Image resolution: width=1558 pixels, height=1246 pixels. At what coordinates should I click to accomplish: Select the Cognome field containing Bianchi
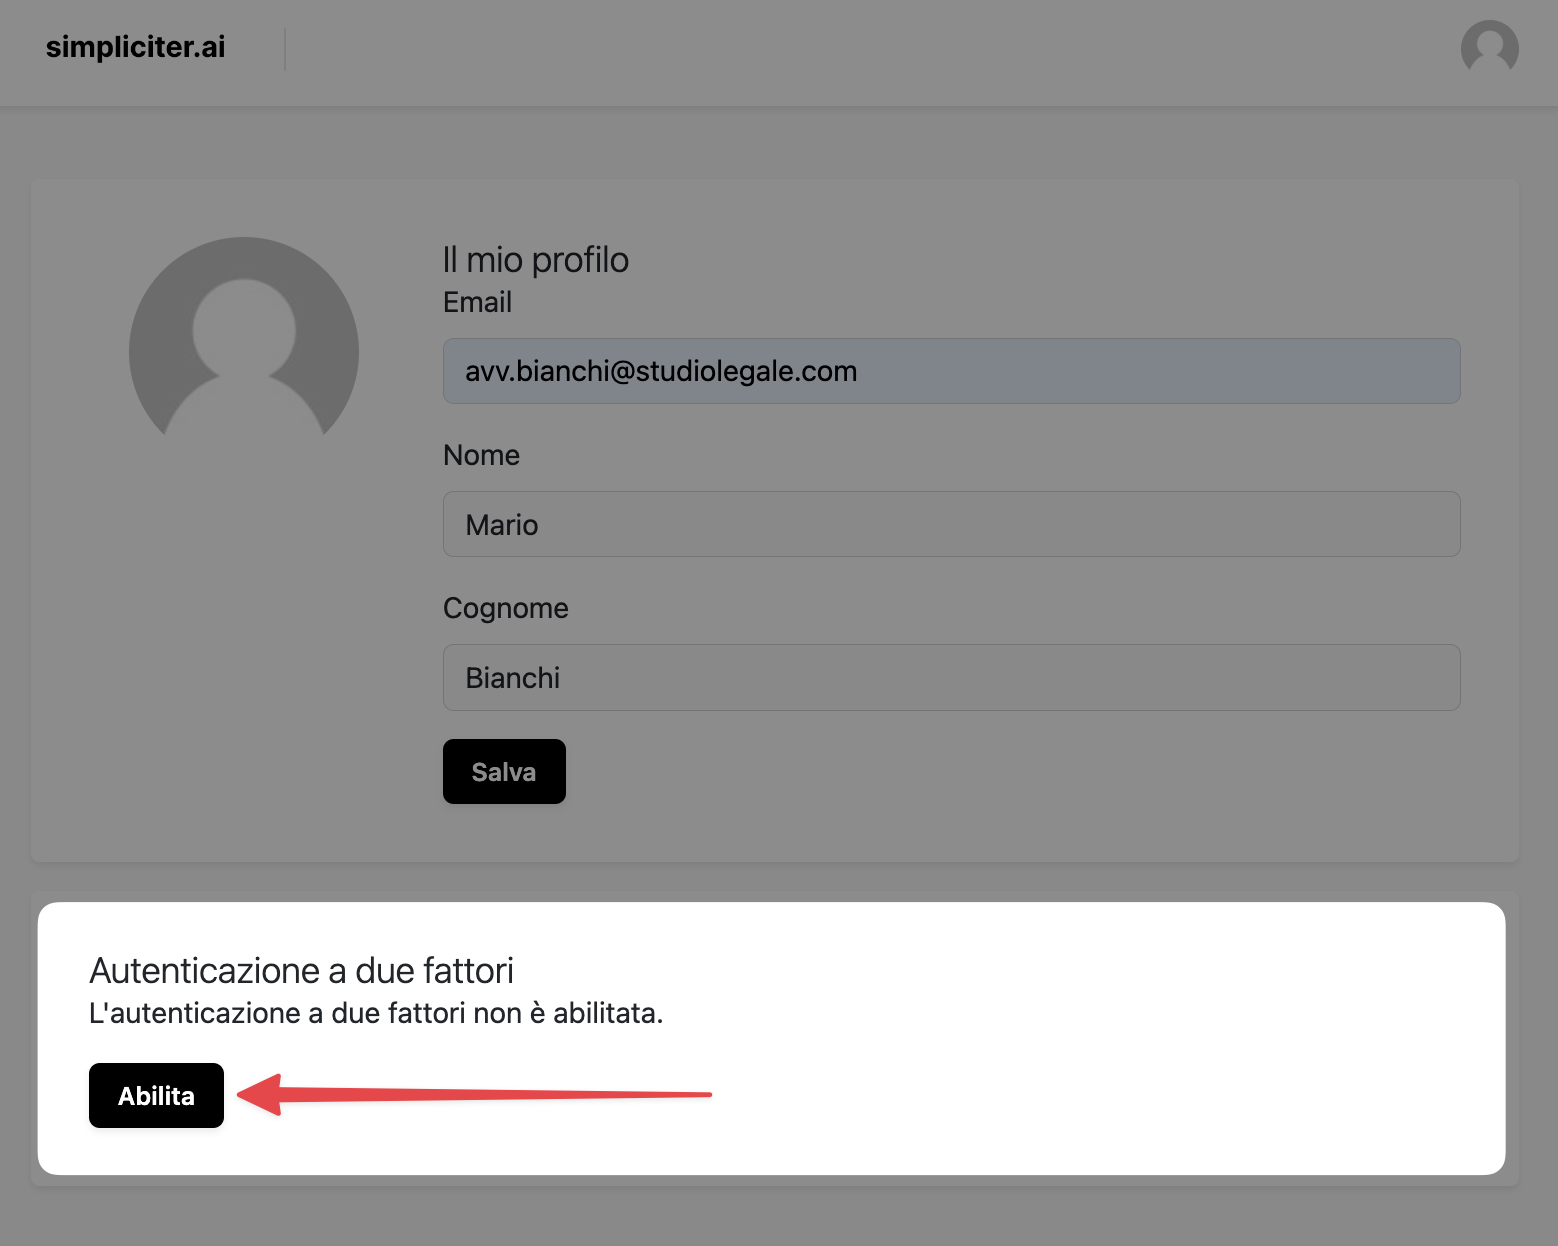[950, 677]
